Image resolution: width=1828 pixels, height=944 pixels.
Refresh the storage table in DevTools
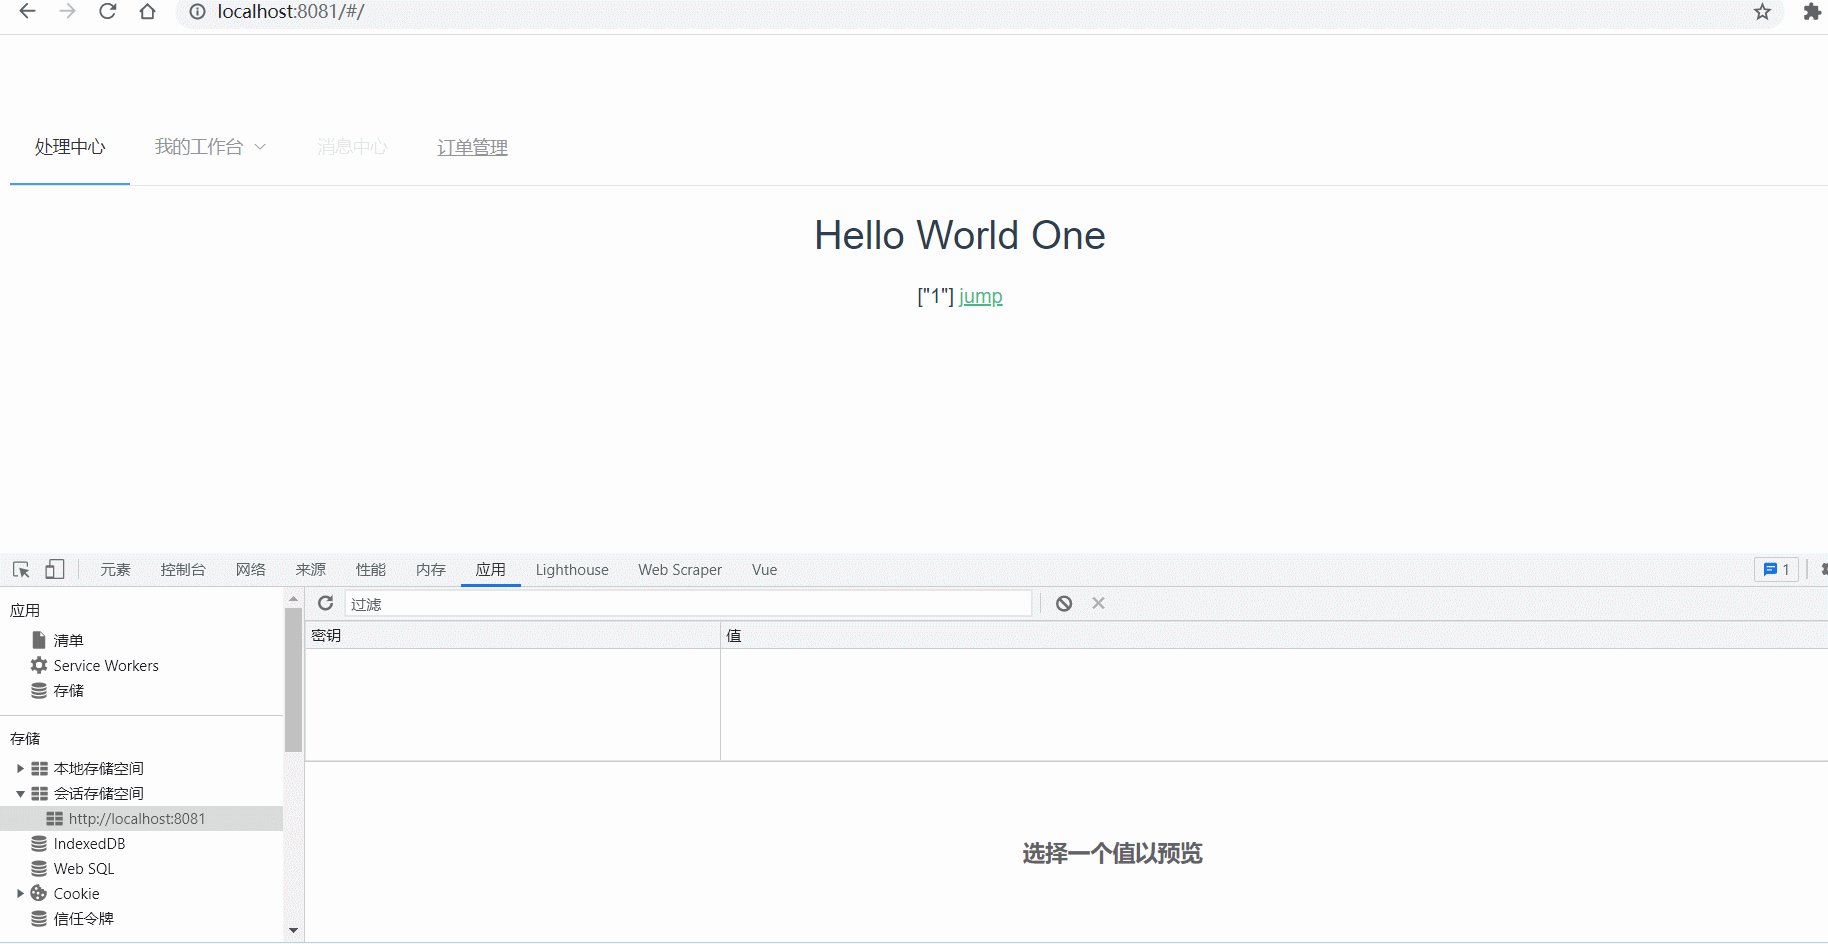pyautogui.click(x=325, y=603)
